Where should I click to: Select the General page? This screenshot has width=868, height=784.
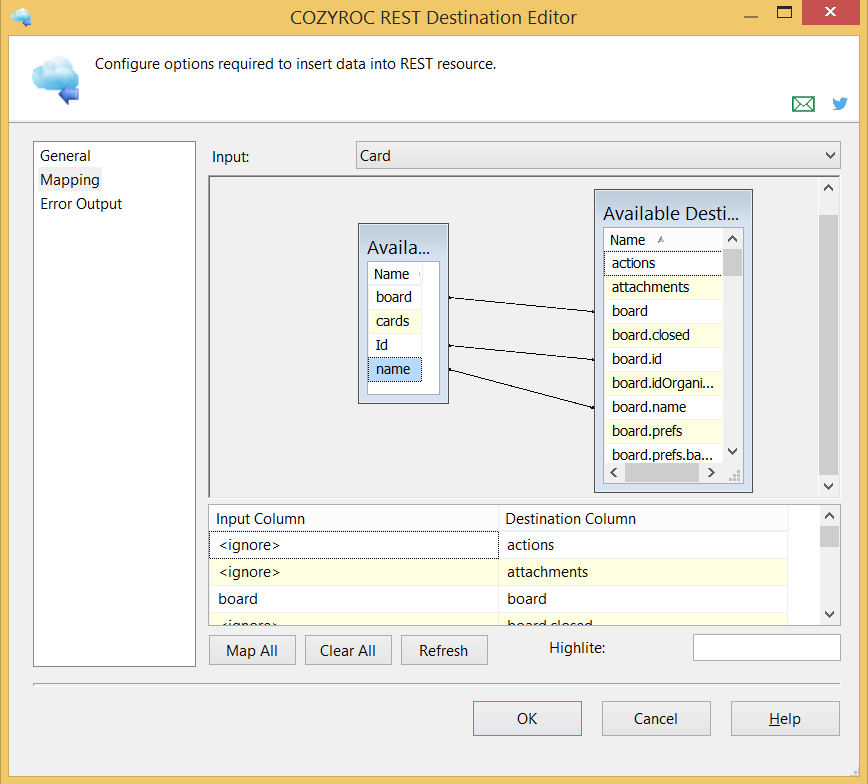click(65, 156)
